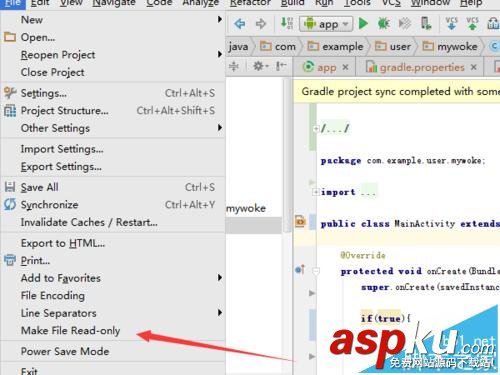Open Project Structure... menu entry

click(113, 111)
